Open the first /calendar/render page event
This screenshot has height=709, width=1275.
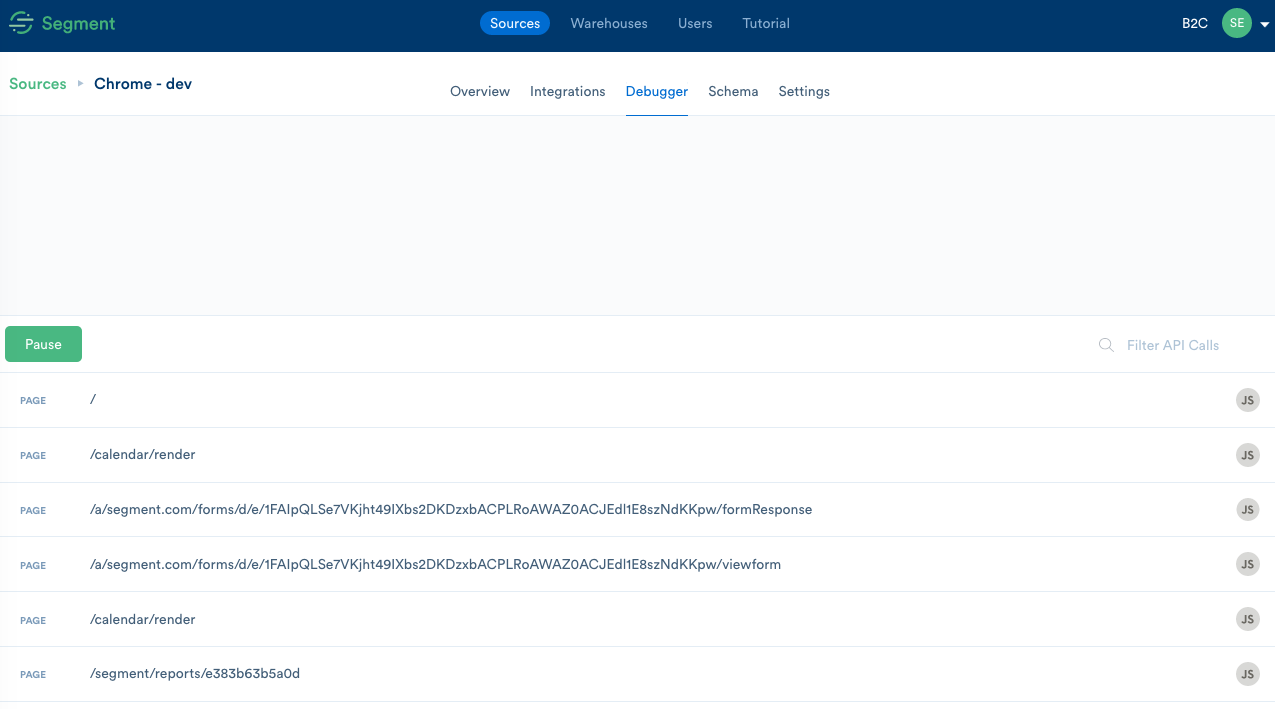click(x=143, y=455)
